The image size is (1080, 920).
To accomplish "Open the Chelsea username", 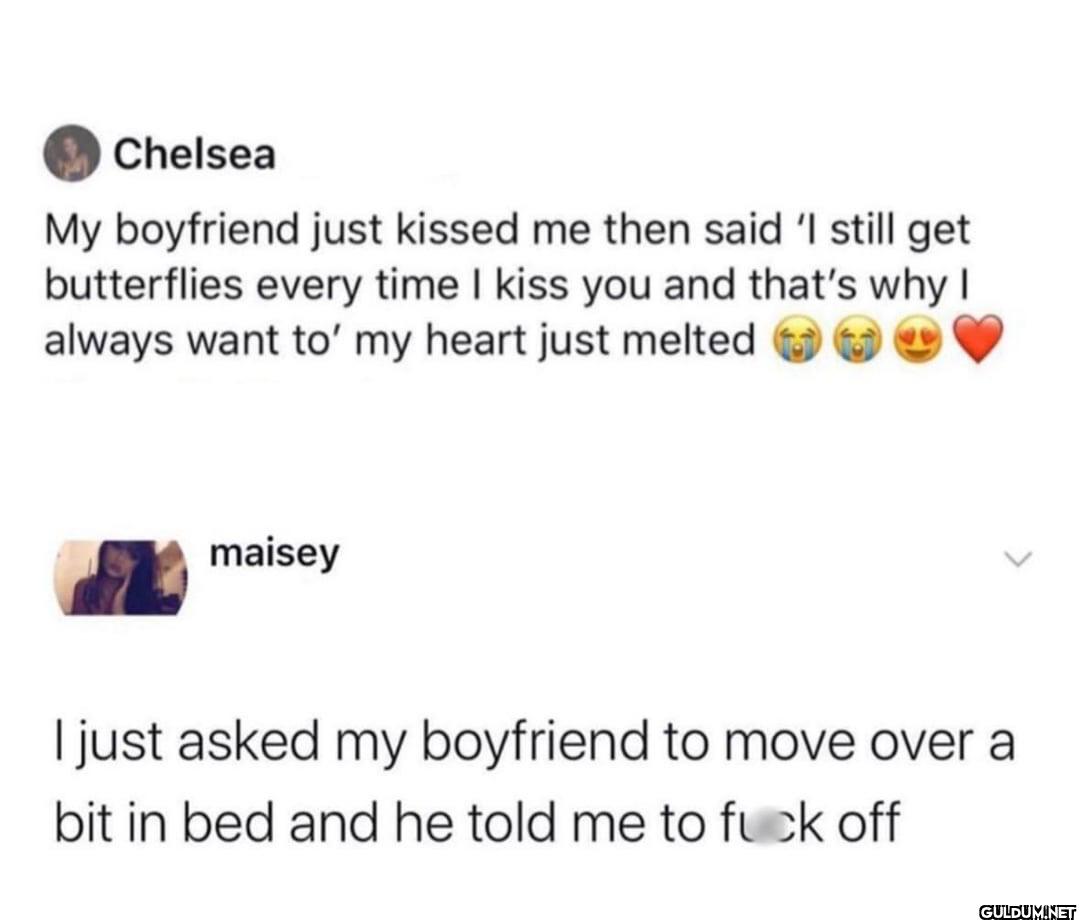I will (x=194, y=155).
